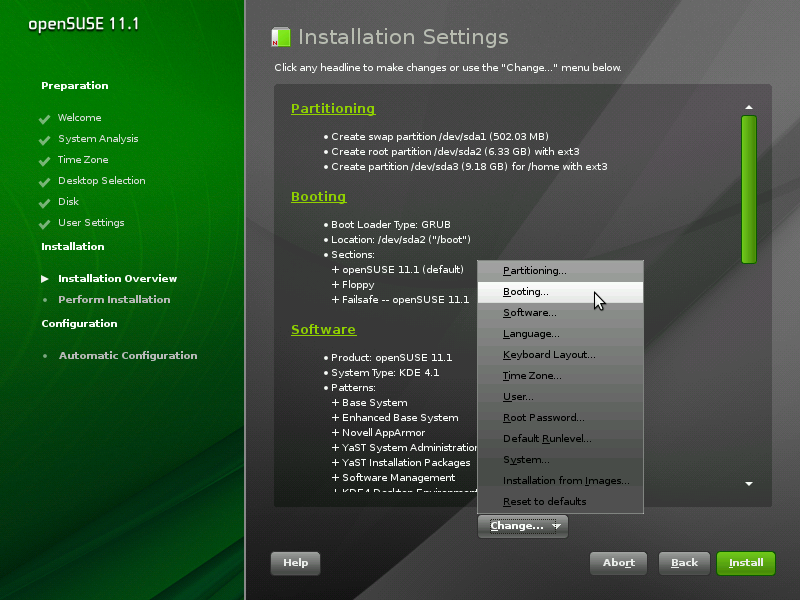This screenshot has height=600, width=800.
Task: Choose Default Runlevel... from the Change menu
Action: (x=560, y=438)
